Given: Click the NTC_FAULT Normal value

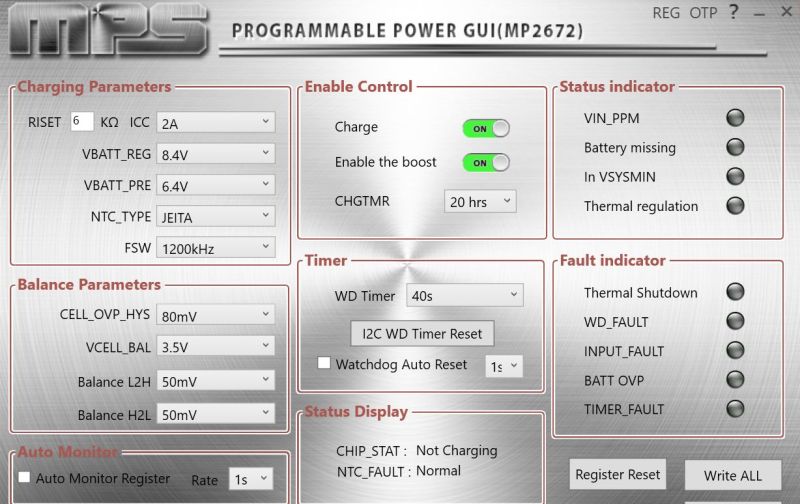Looking at the screenshot, I should click(x=438, y=470).
